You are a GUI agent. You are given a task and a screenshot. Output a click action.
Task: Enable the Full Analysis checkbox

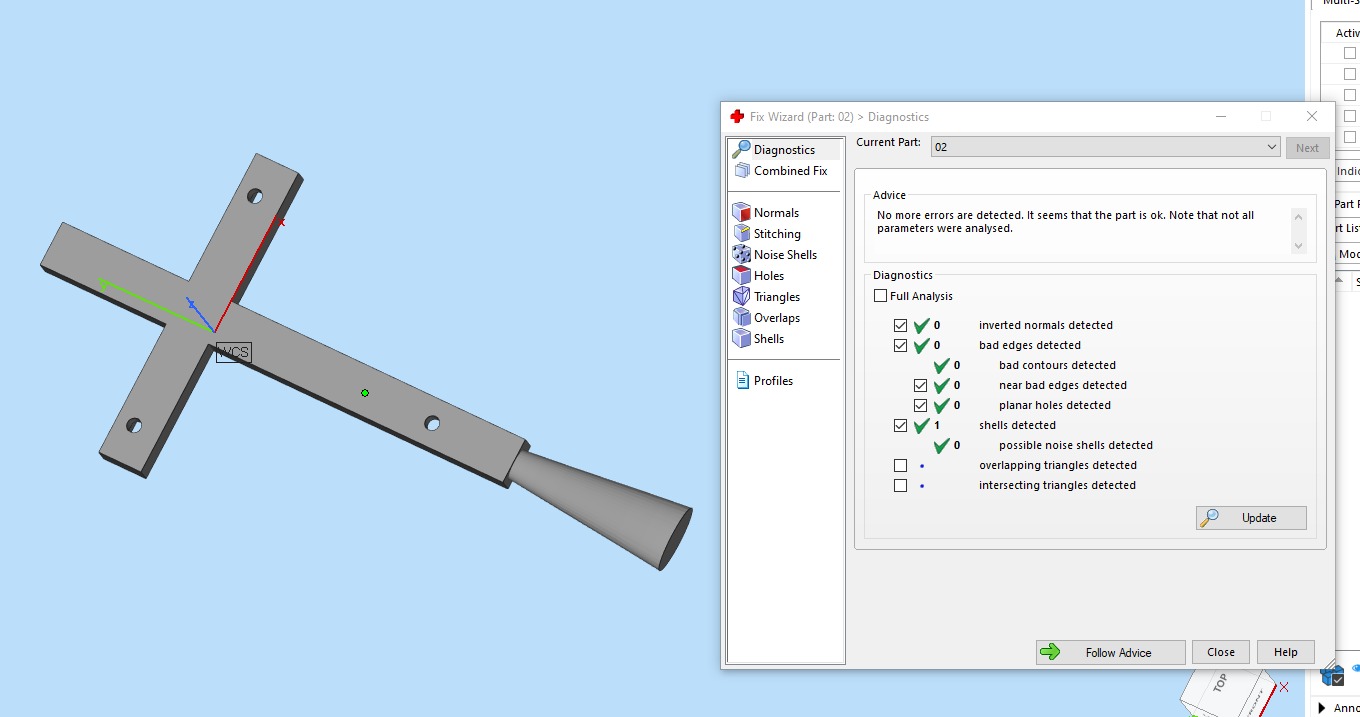click(x=880, y=296)
